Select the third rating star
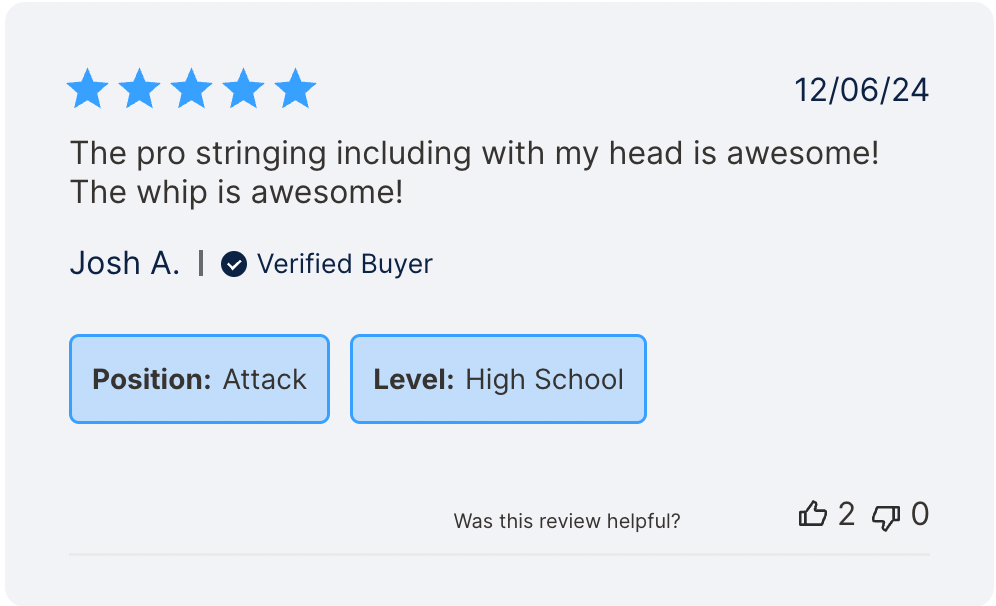Screen dimensions: 996x606 (191, 89)
